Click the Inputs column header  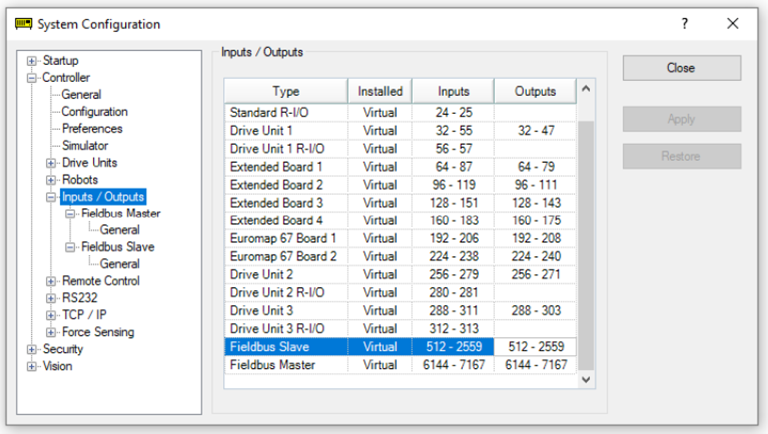click(454, 91)
